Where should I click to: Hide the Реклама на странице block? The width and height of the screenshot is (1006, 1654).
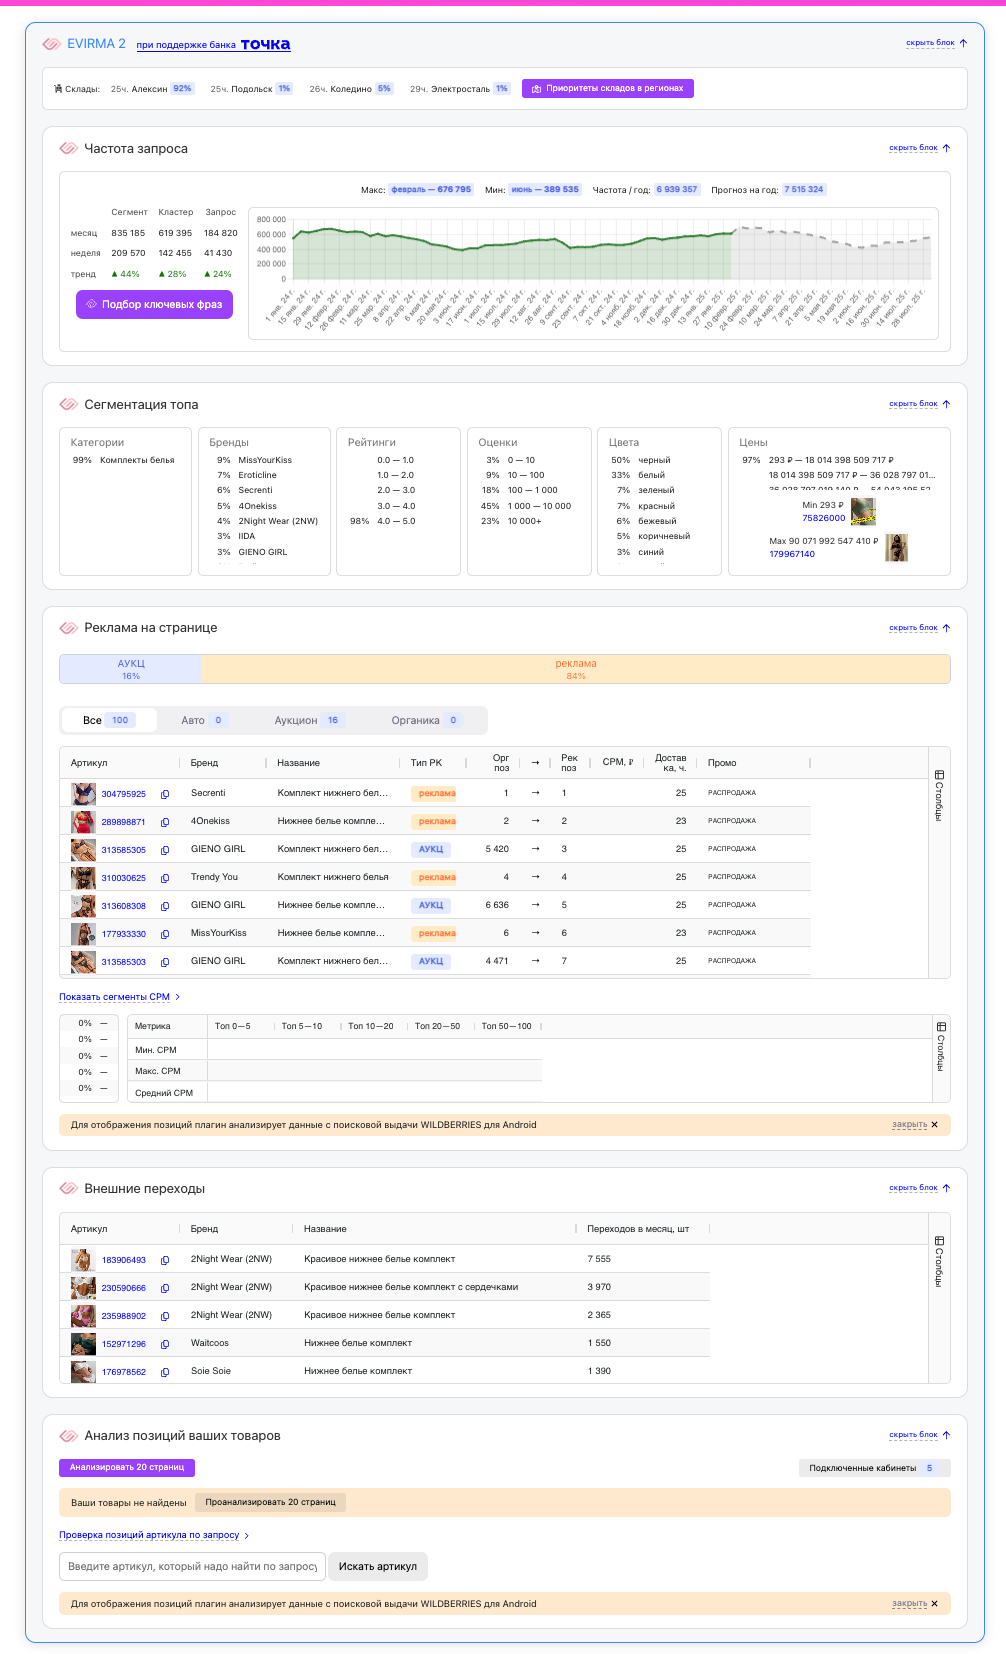coord(919,628)
